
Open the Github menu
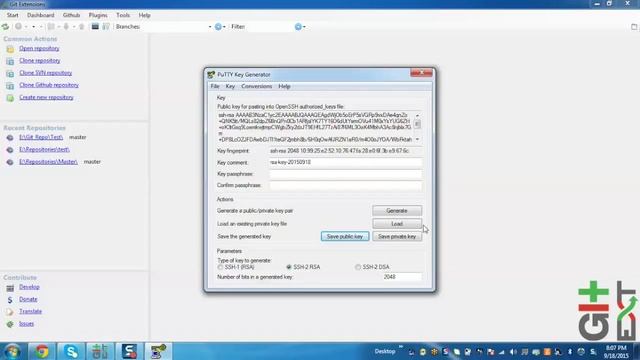click(71, 15)
